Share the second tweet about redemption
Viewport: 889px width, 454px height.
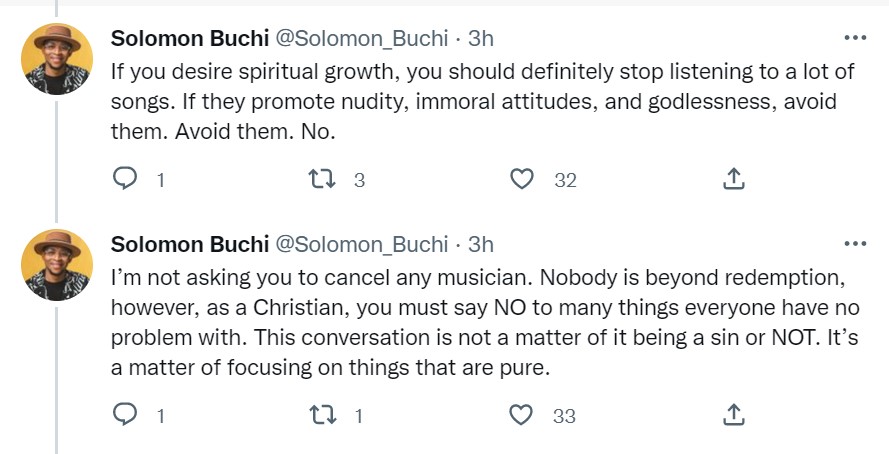[x=732, y=414]
